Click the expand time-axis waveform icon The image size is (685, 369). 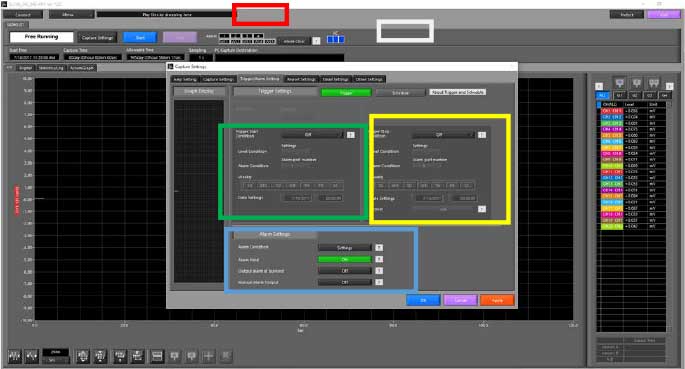[x=14, y=356]
